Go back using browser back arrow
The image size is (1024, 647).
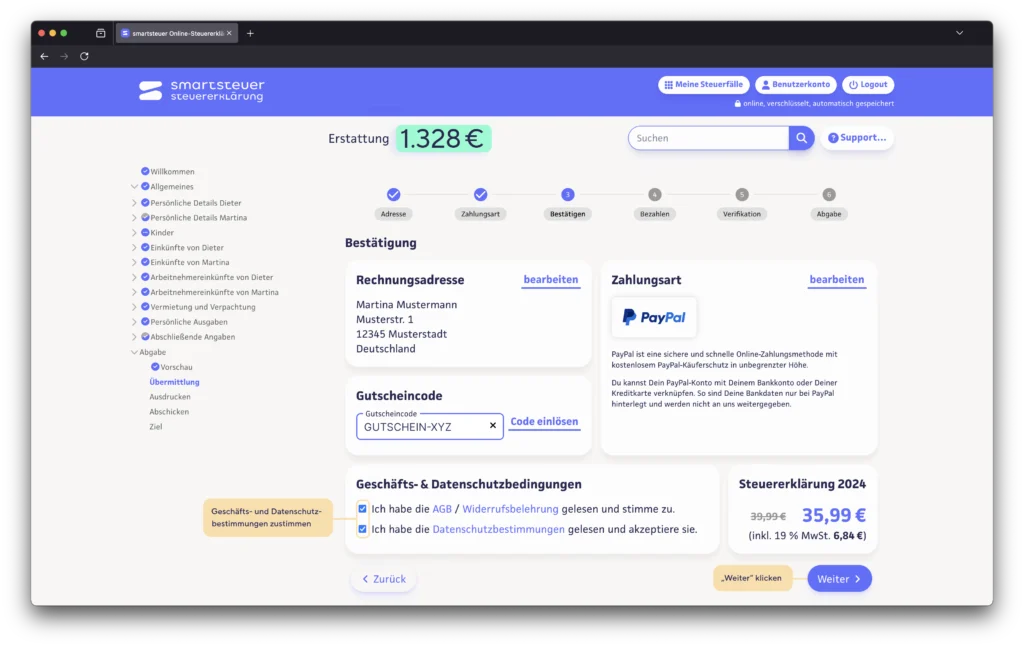(x=44, y=56)
